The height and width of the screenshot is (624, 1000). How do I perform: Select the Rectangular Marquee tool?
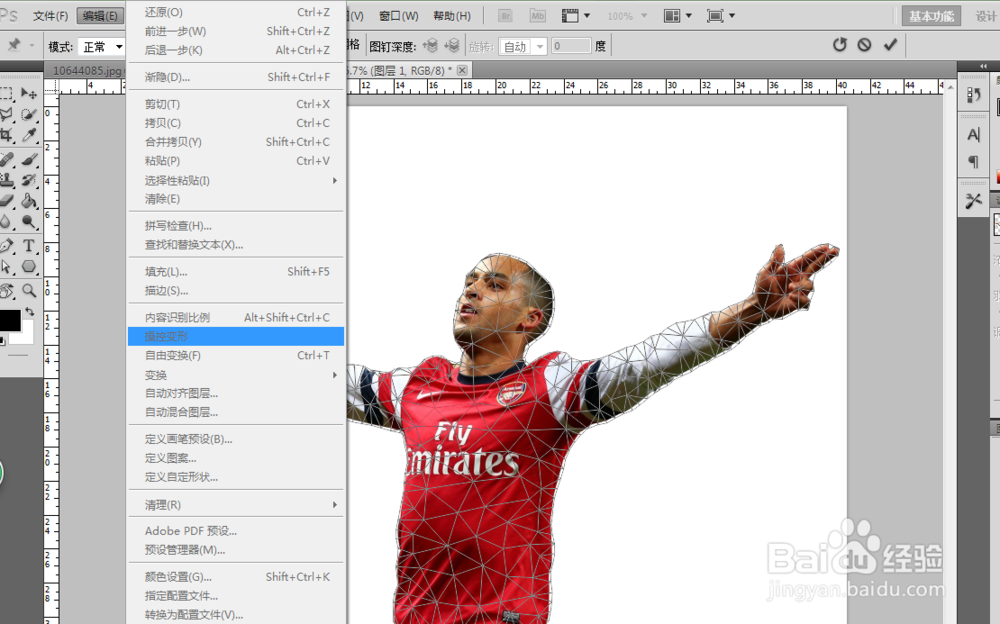6,94
